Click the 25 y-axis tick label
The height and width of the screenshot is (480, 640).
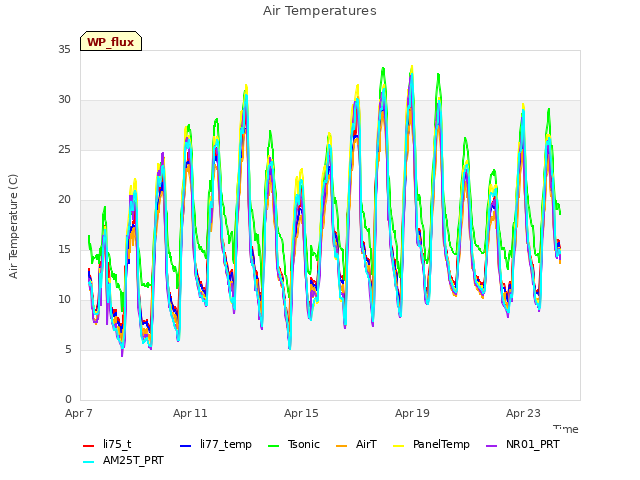tap(64, 149)
